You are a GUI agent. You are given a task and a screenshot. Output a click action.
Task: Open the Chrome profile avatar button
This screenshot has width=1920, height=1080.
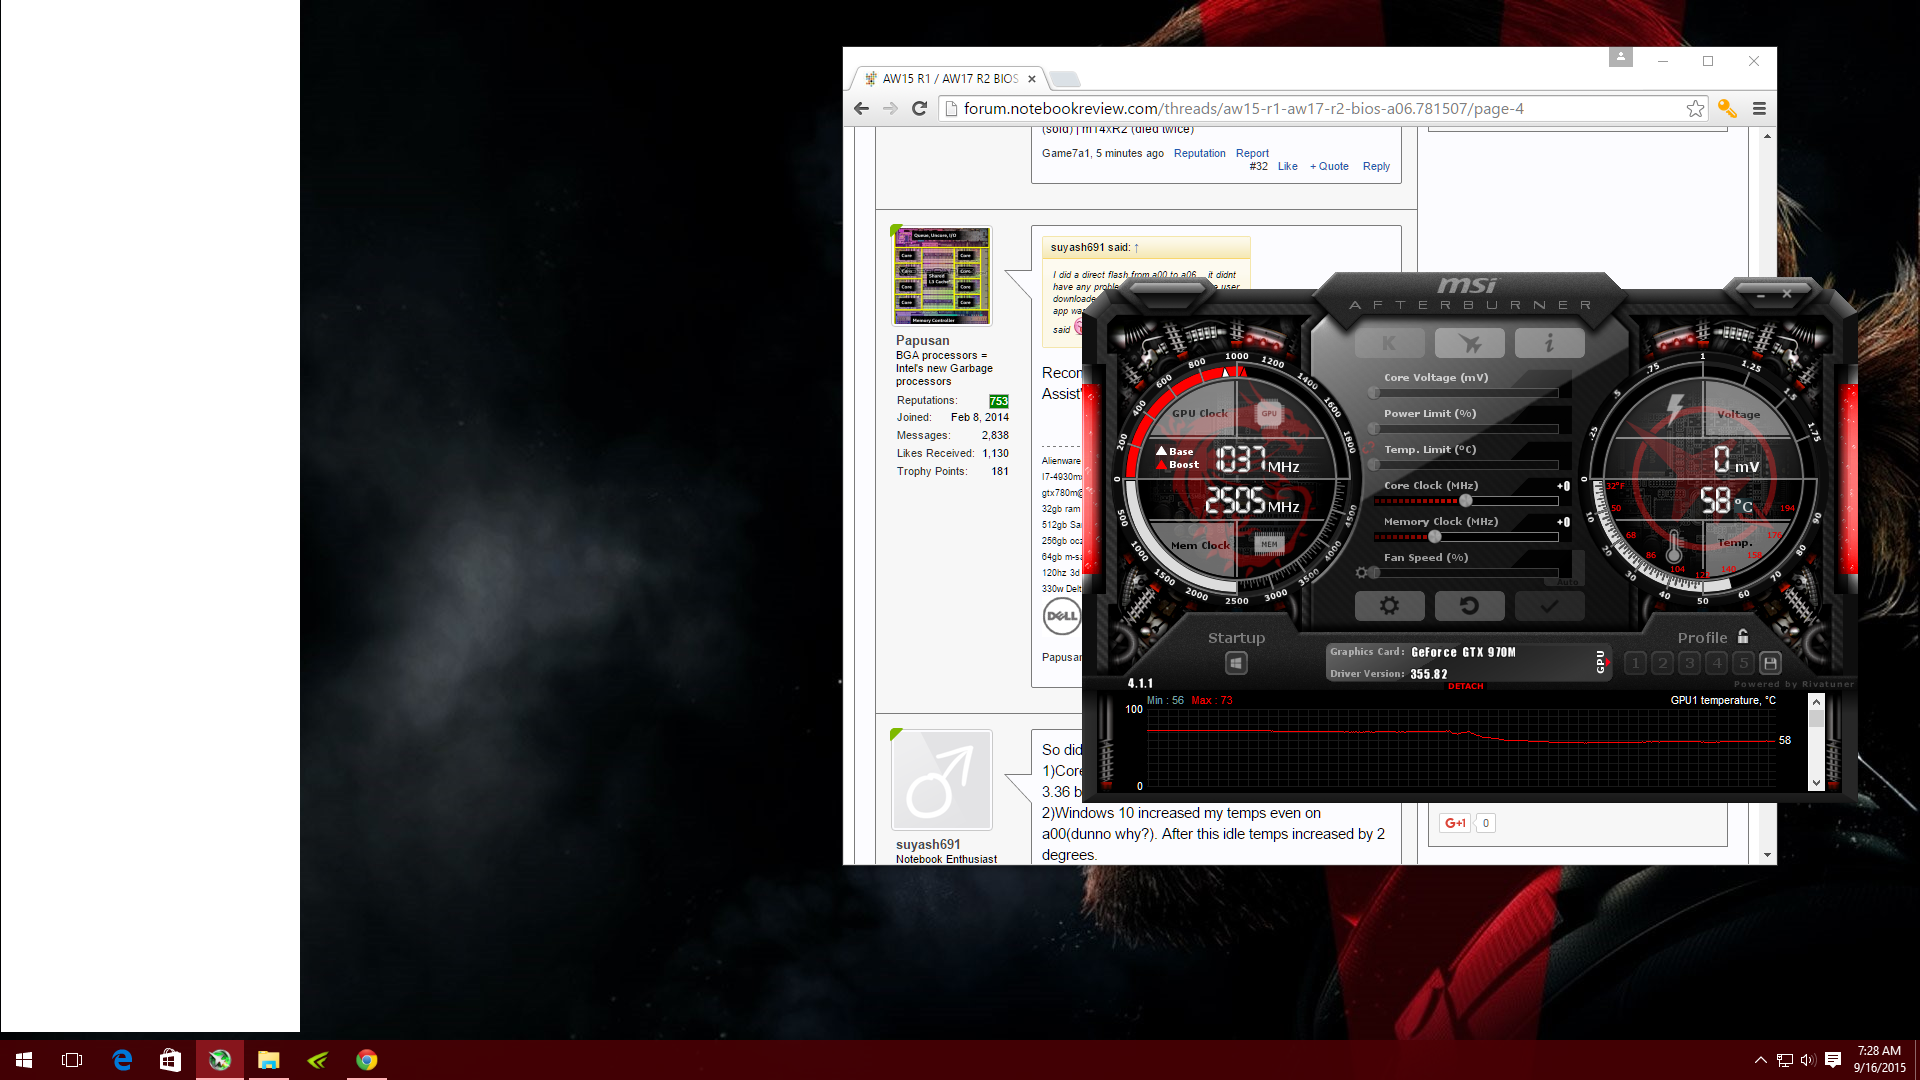click(x=1621, y=57)
